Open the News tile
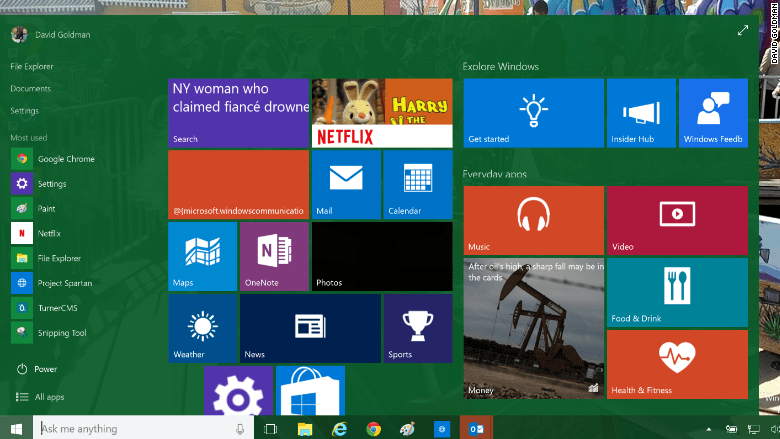780x439 pixels. [x=310, y=328]
